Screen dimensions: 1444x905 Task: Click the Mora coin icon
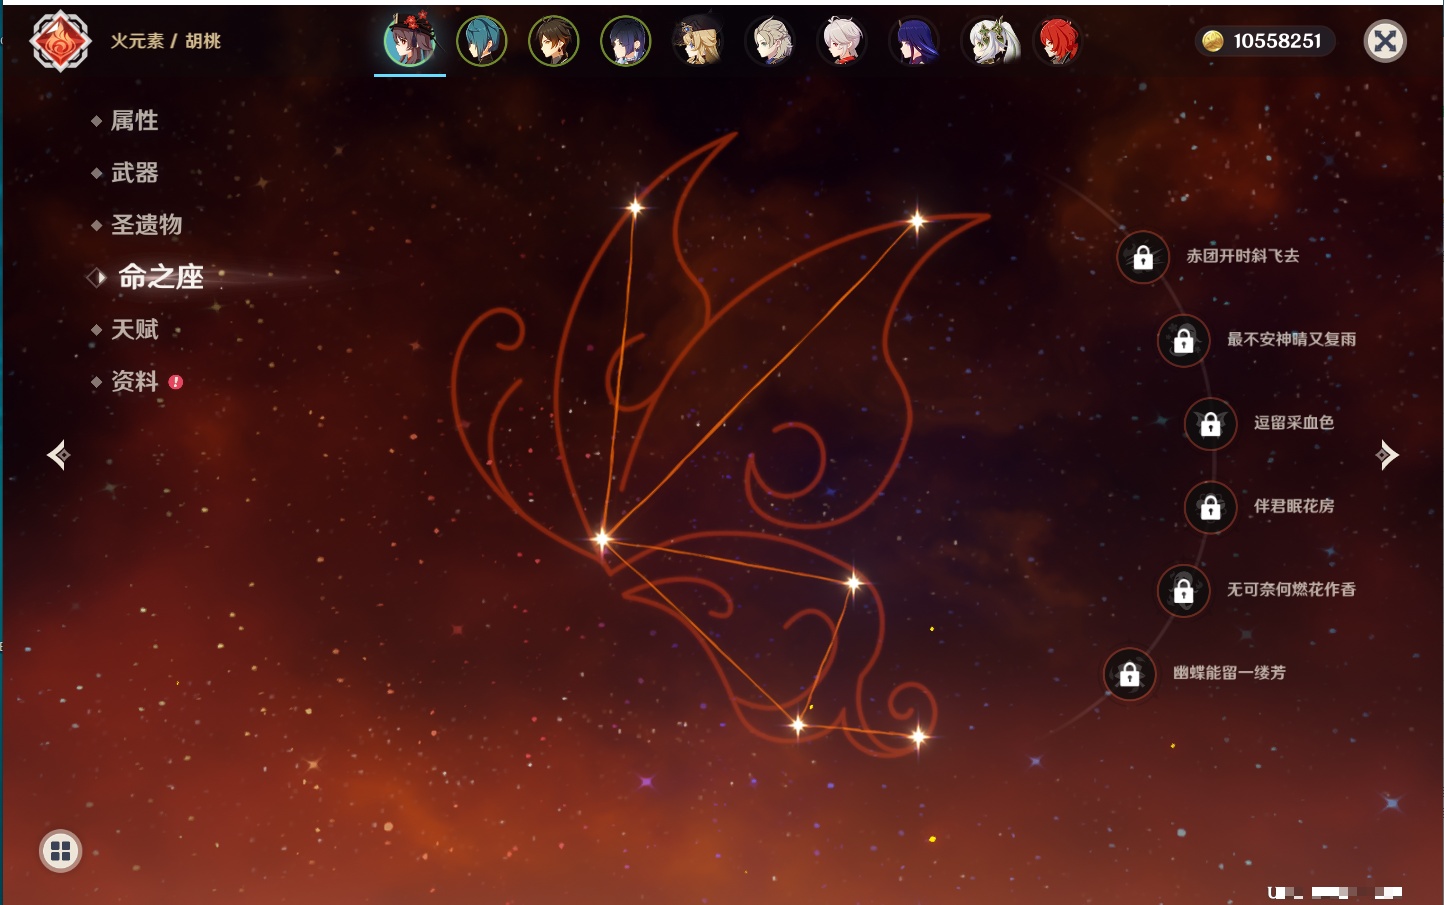click(1213, 41)
